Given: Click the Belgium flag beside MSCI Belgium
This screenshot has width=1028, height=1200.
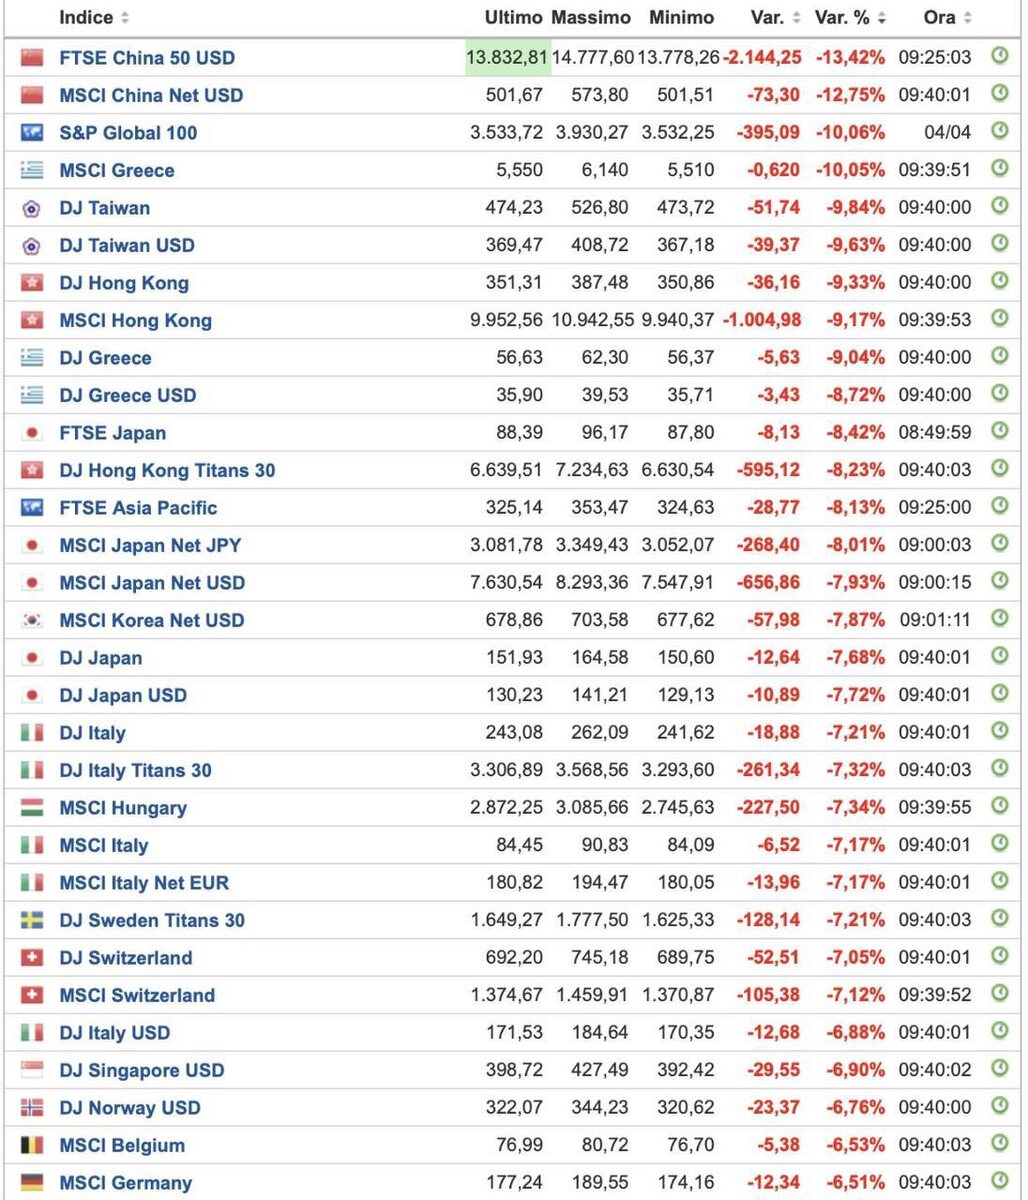Looking at the screenshot, I should 32,1145.
